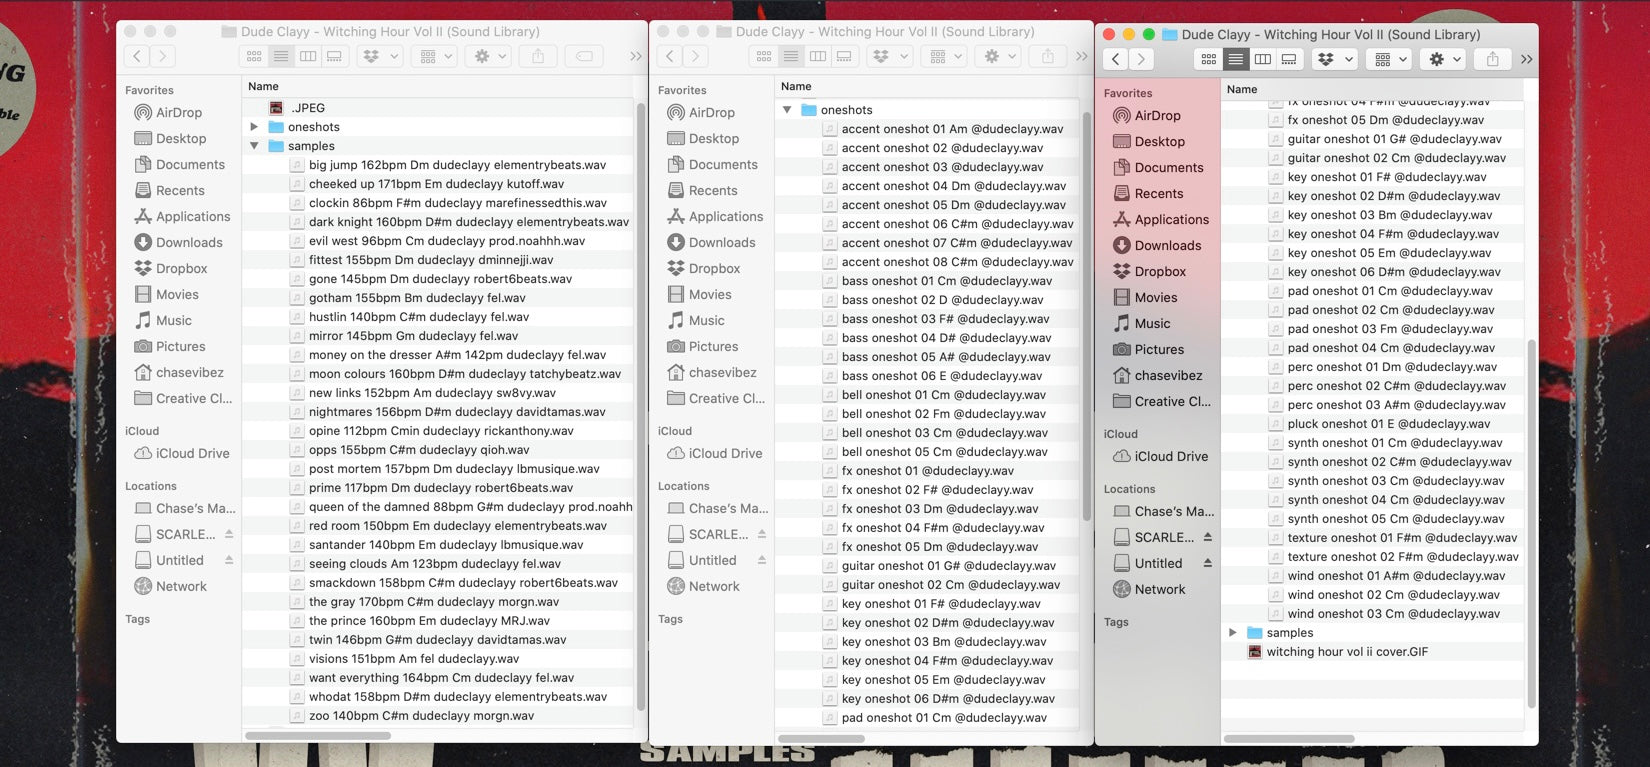The image size is (1650, 767).
Task: Click the Share button in the right window toolbar
Action: click(x=1492, y=60)
